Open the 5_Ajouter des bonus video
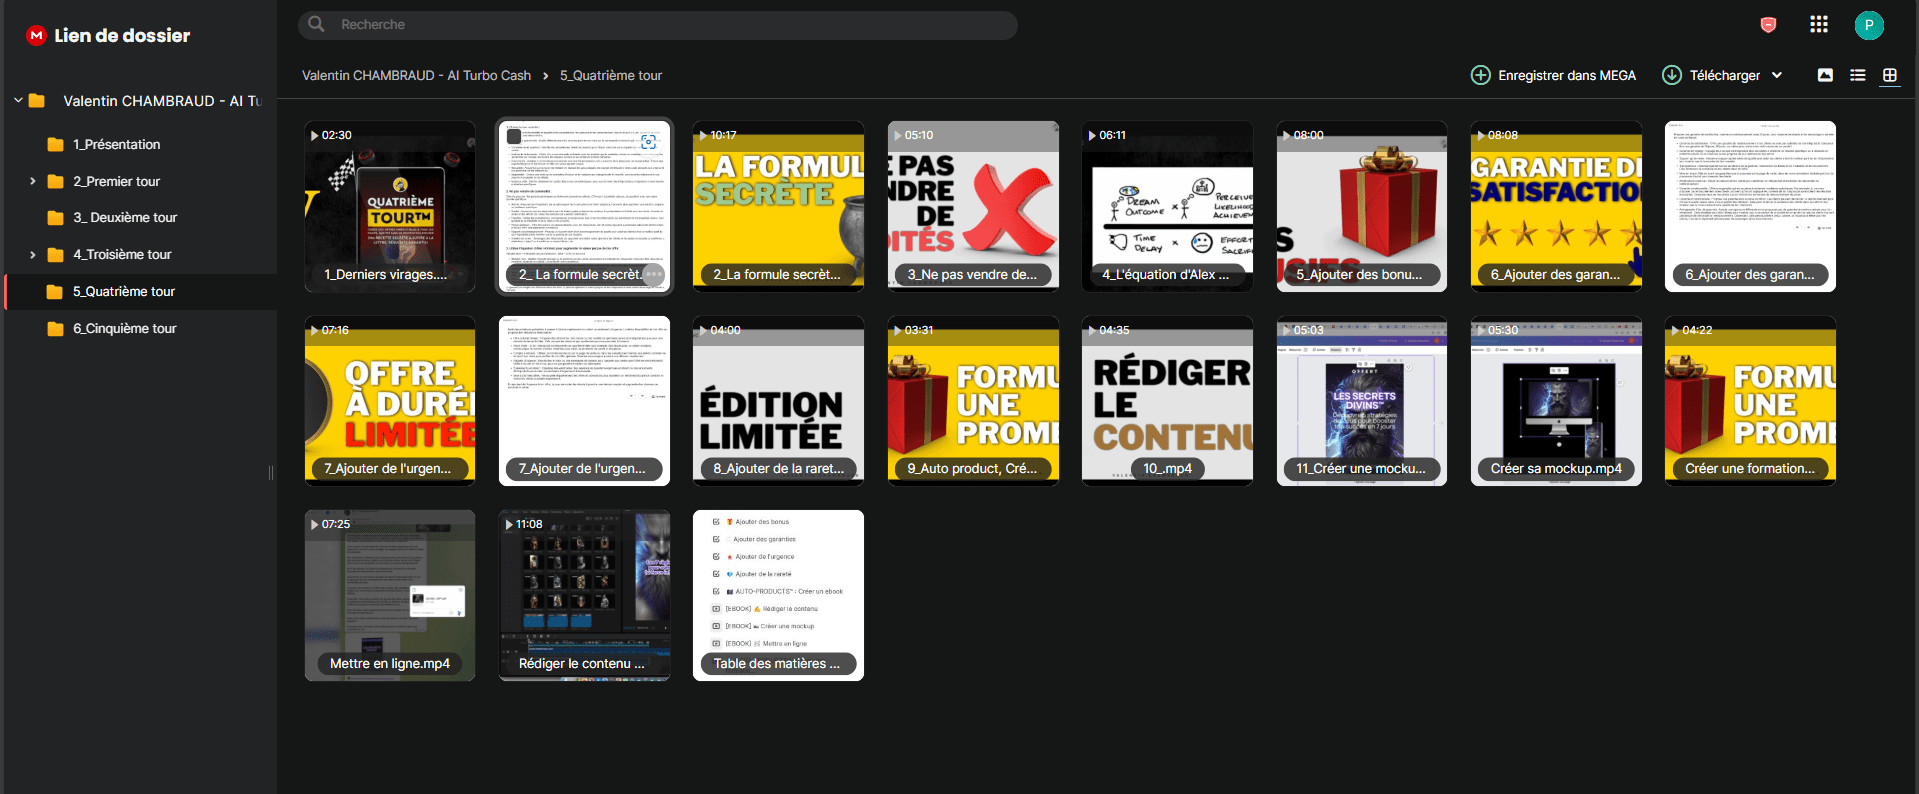1919x794 pixels. 1362,207
